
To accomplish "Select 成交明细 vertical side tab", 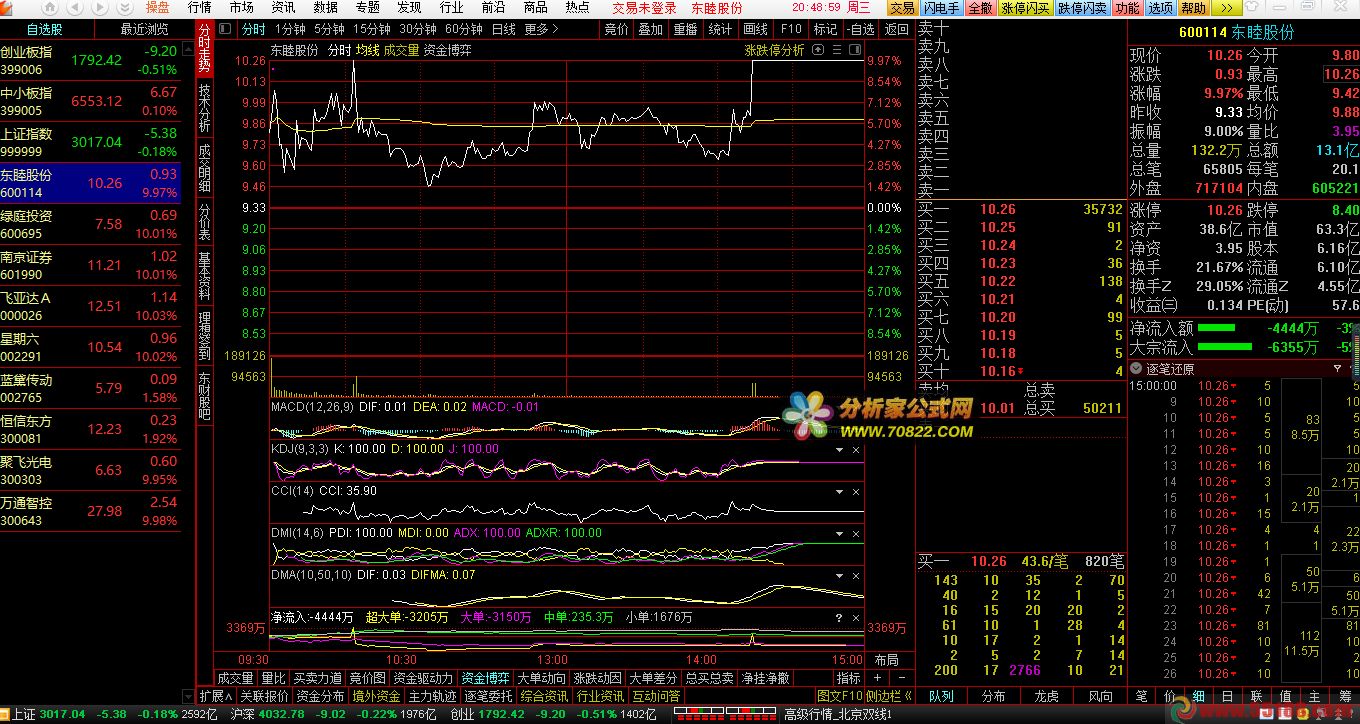I will click(204, 169).
